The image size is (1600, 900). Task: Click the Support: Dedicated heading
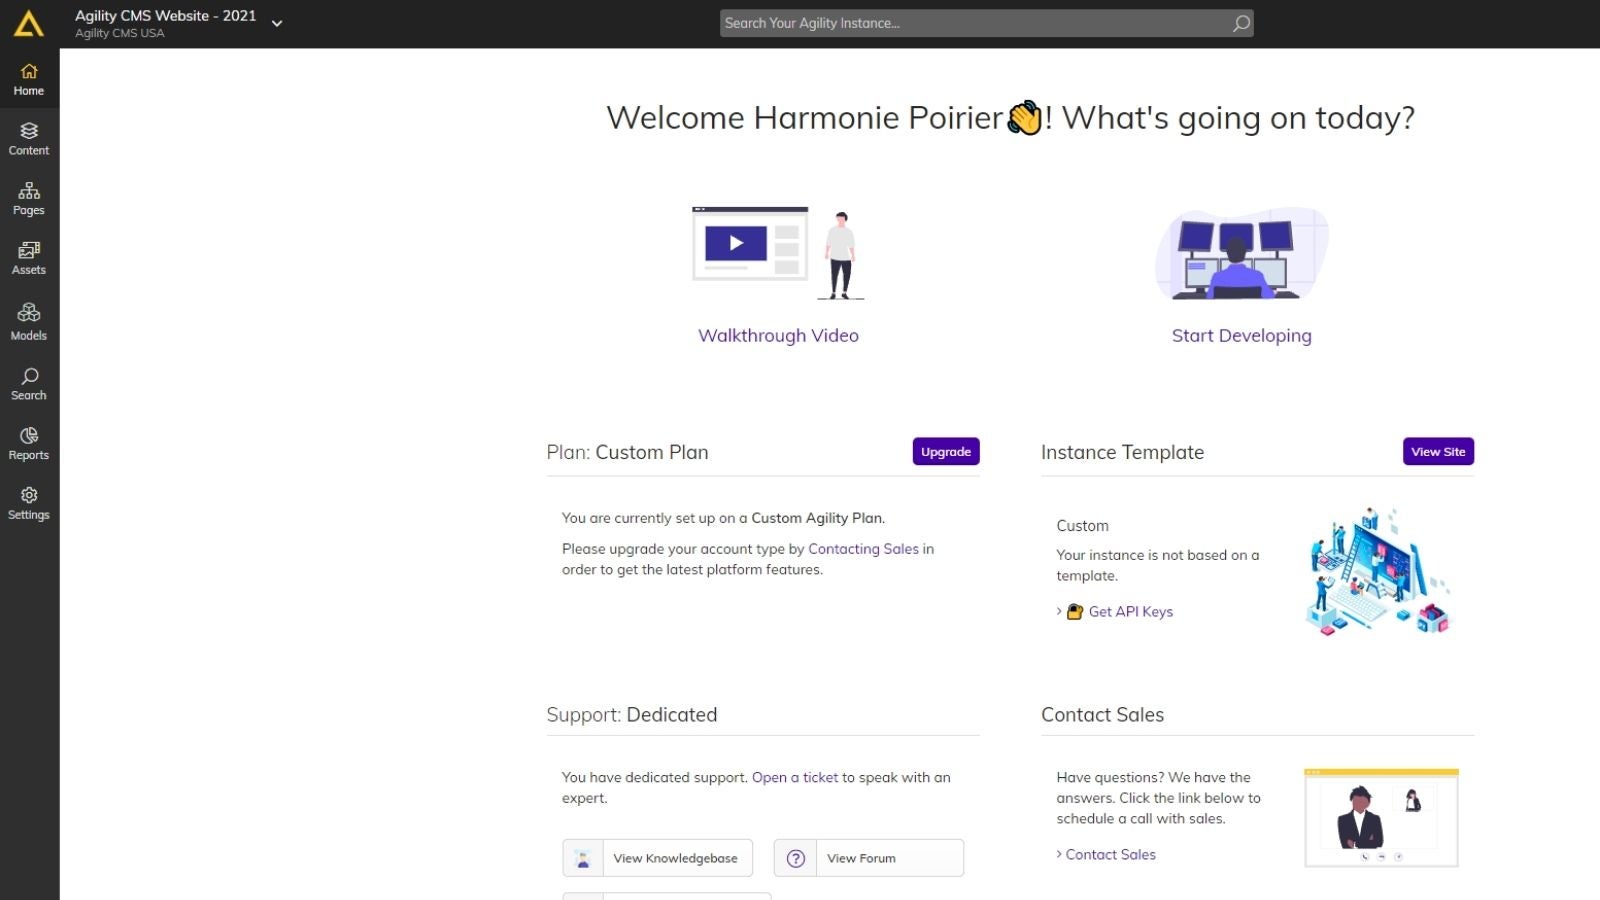[632, 715]
